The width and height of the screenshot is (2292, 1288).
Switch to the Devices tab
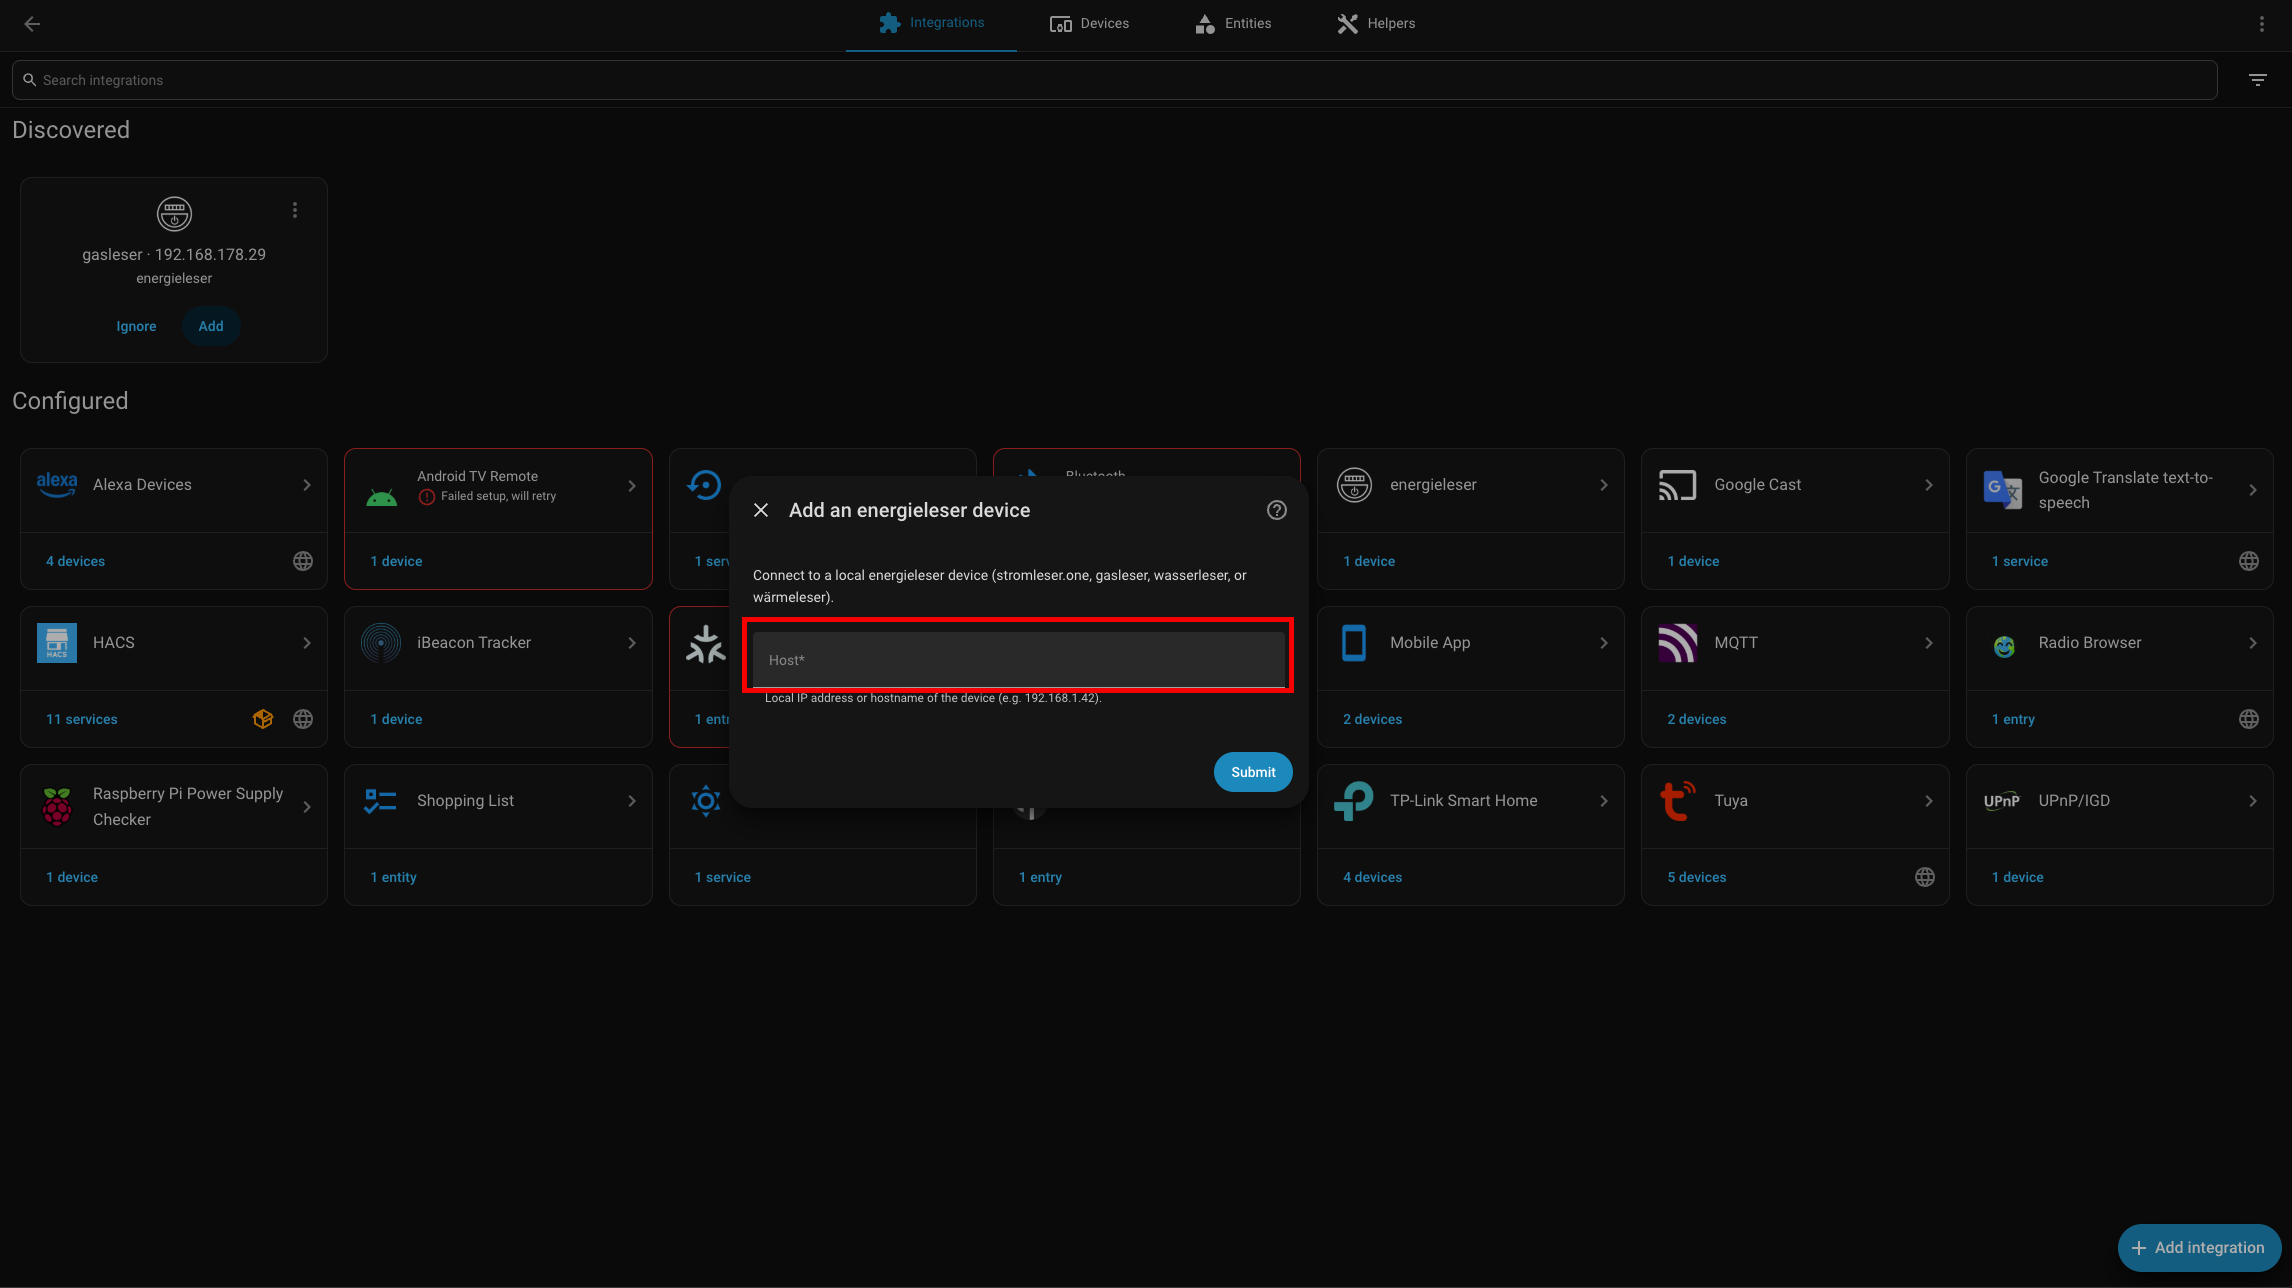pyautogui.click(x=1089, y=24)
